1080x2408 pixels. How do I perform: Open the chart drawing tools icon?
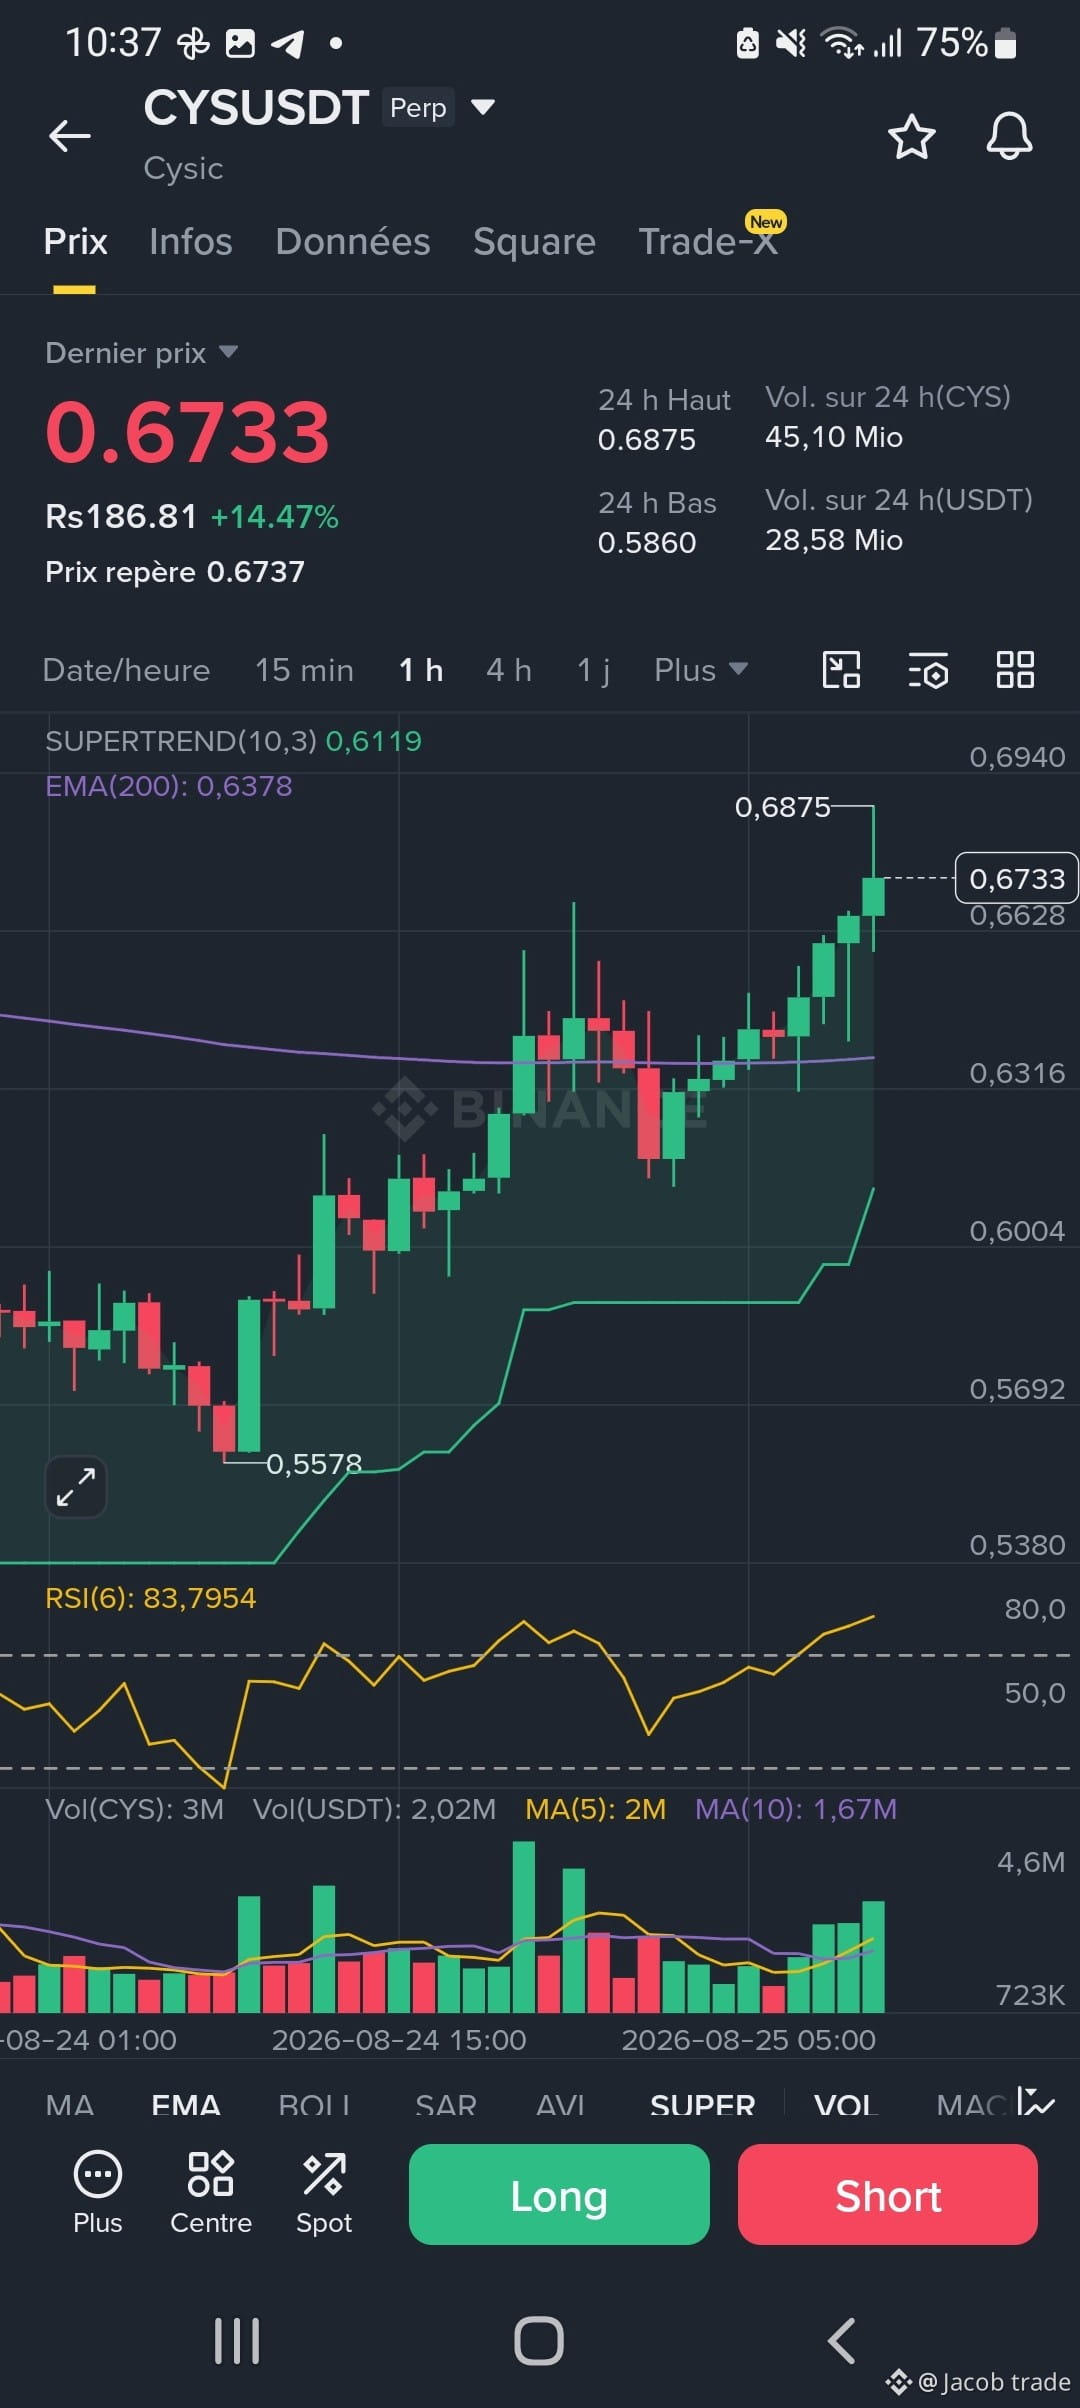841,670
